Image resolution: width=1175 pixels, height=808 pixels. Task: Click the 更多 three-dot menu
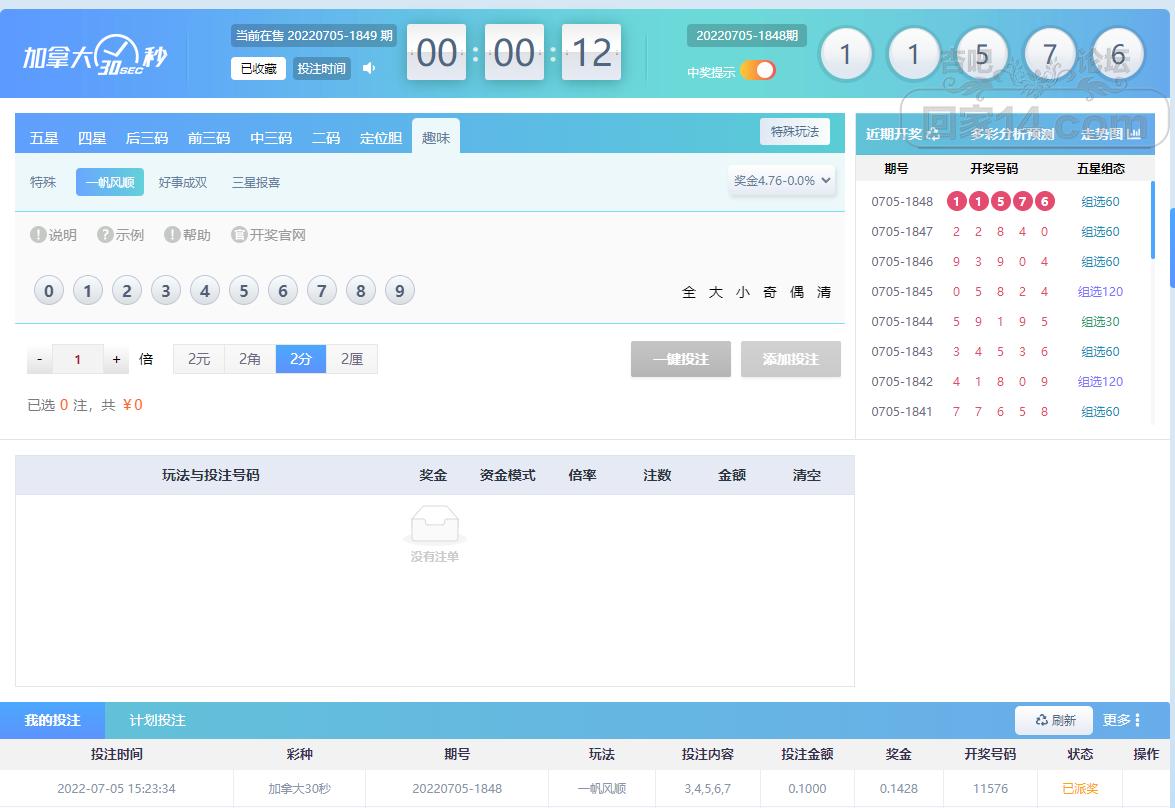(x=1137, y=720)
